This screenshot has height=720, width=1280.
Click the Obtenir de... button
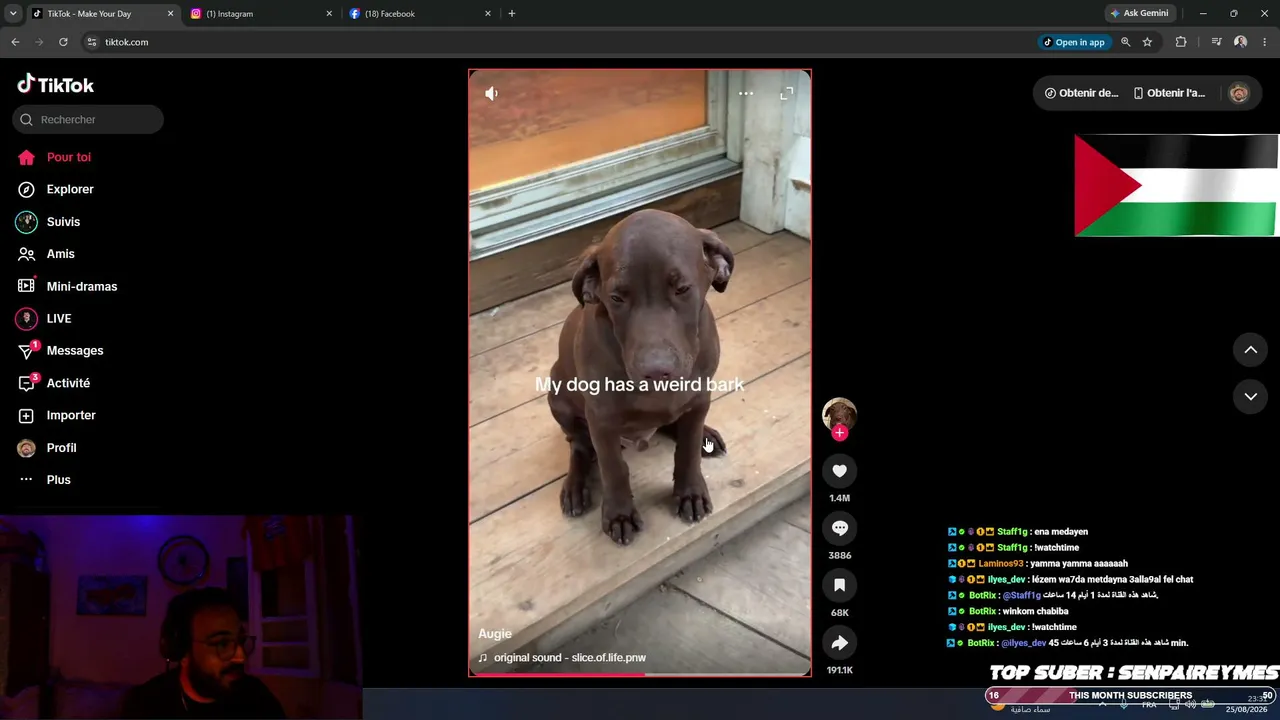1082,93
